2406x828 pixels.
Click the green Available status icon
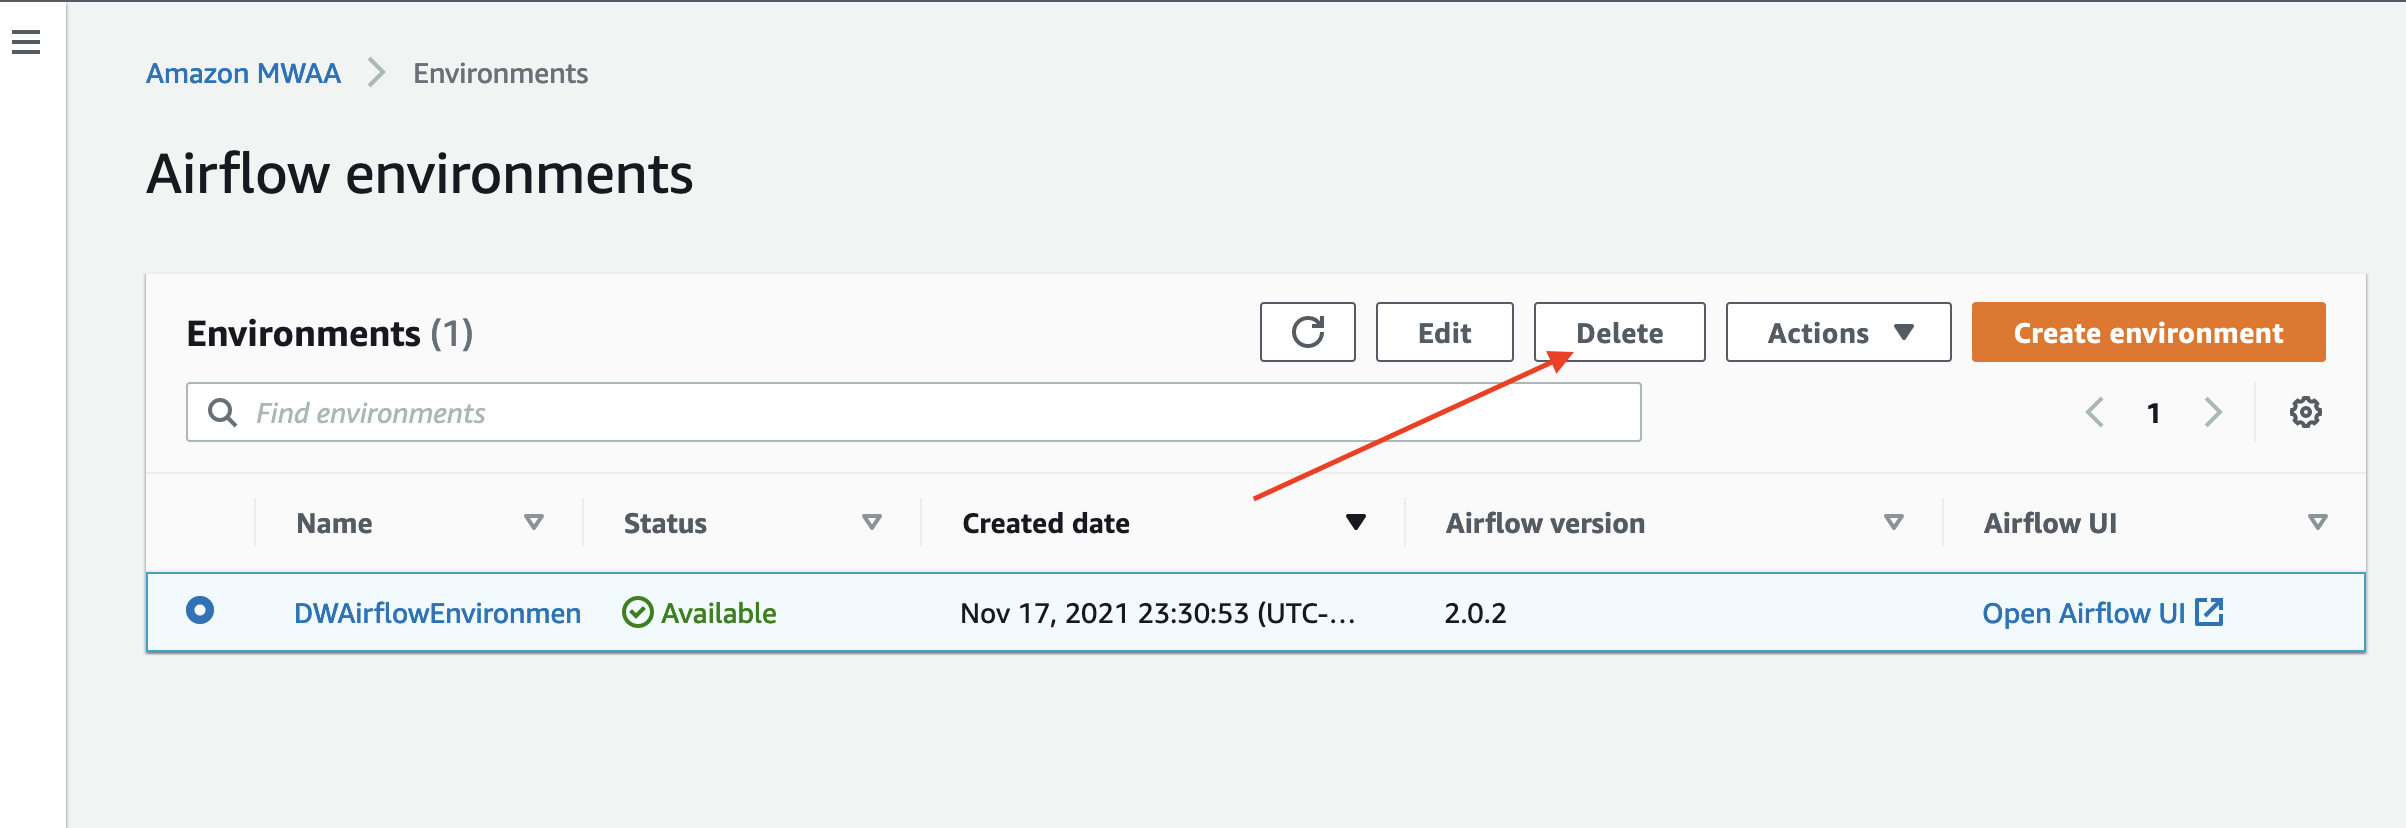(637, 612)
